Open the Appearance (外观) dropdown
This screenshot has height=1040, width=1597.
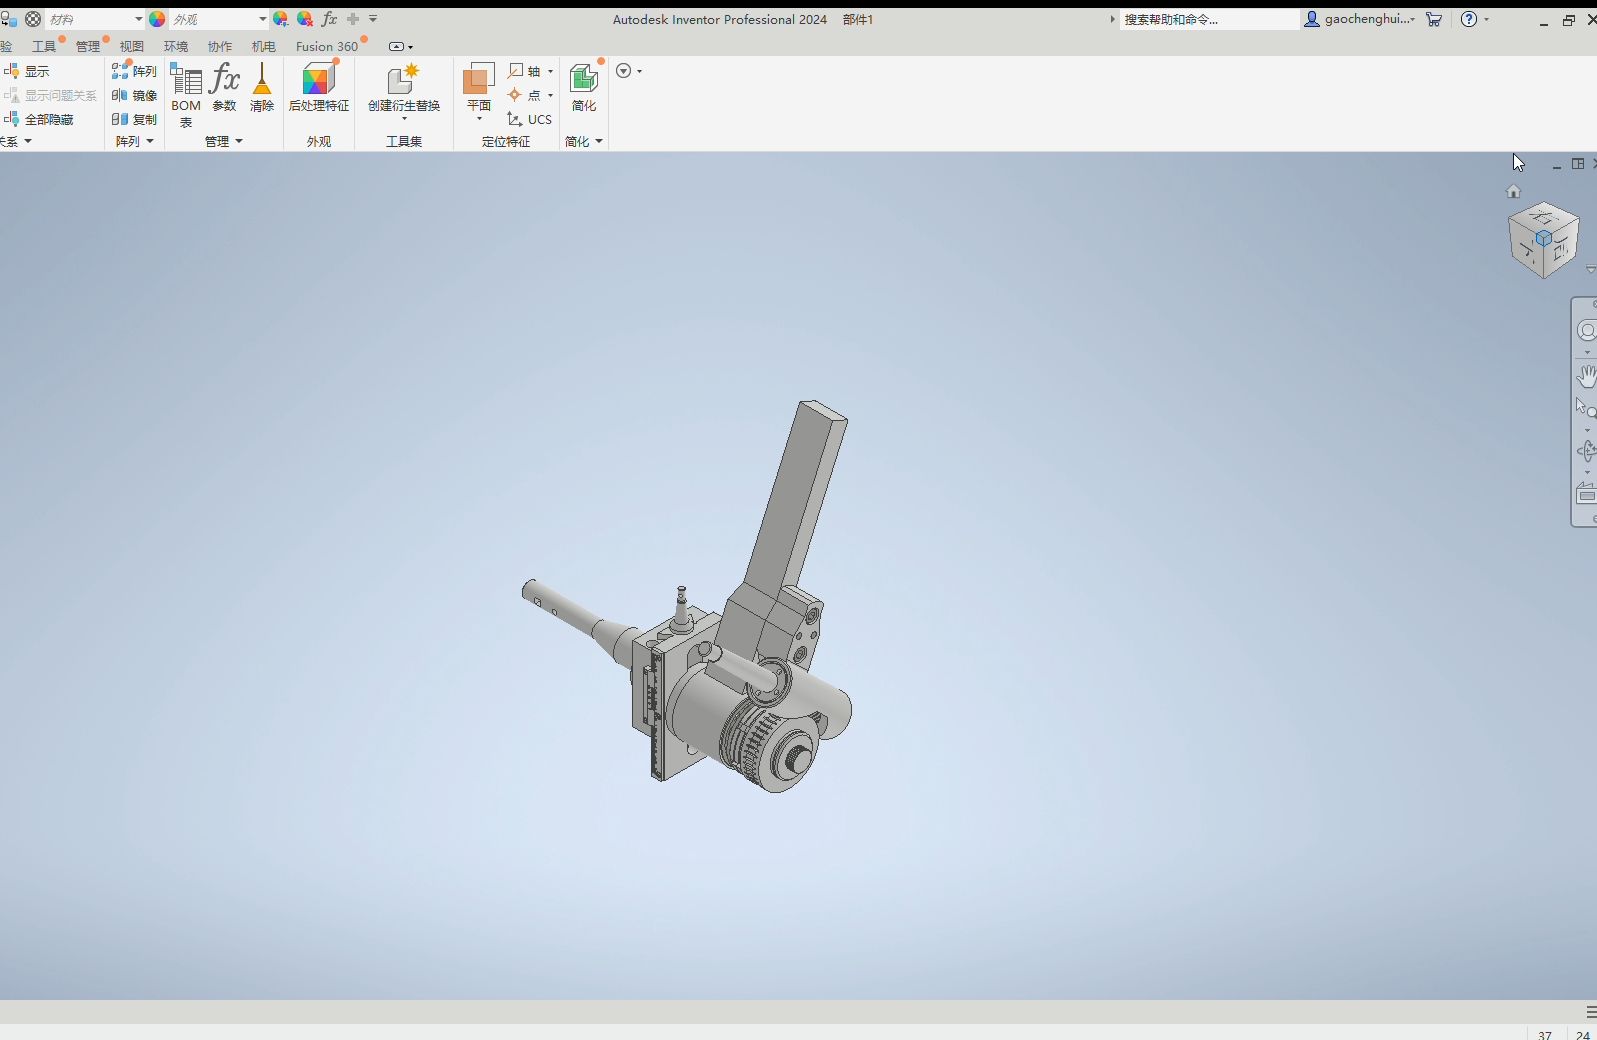click(262, 19)
